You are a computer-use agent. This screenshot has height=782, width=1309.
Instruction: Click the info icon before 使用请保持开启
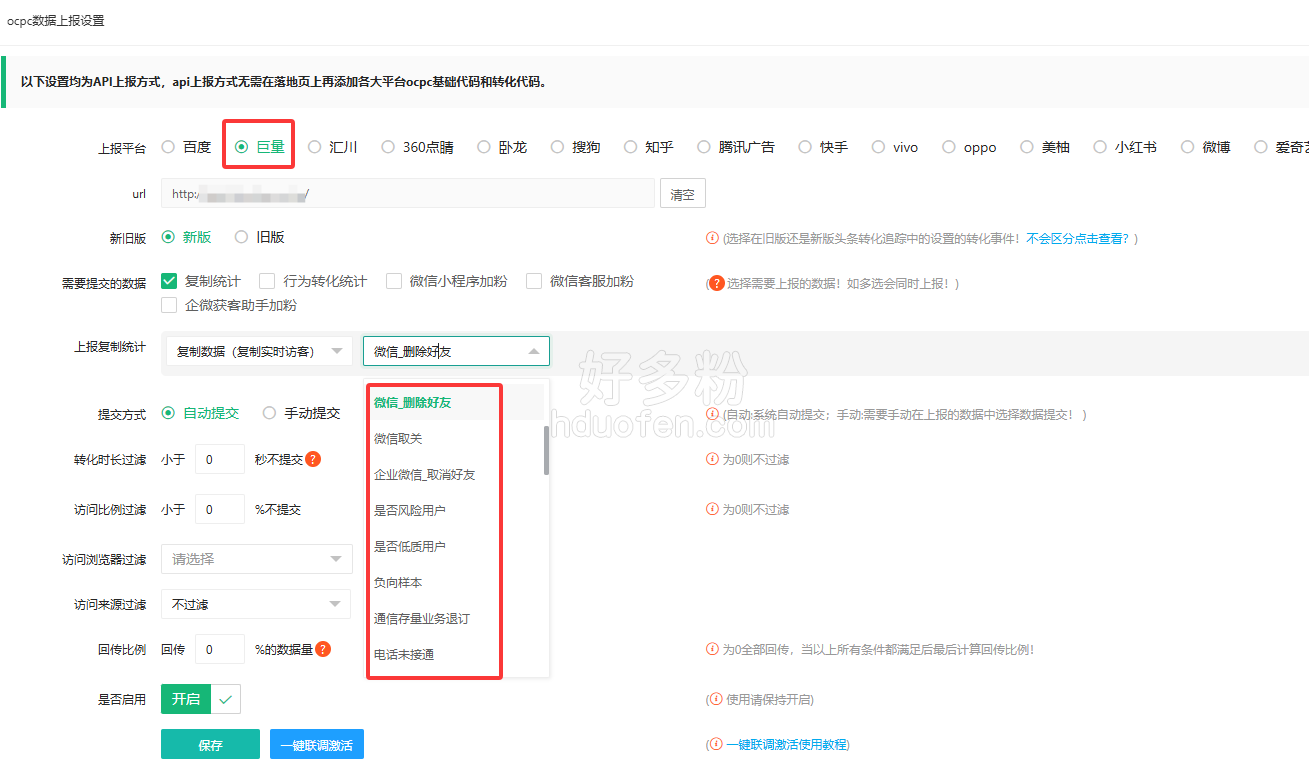point(714,699)
